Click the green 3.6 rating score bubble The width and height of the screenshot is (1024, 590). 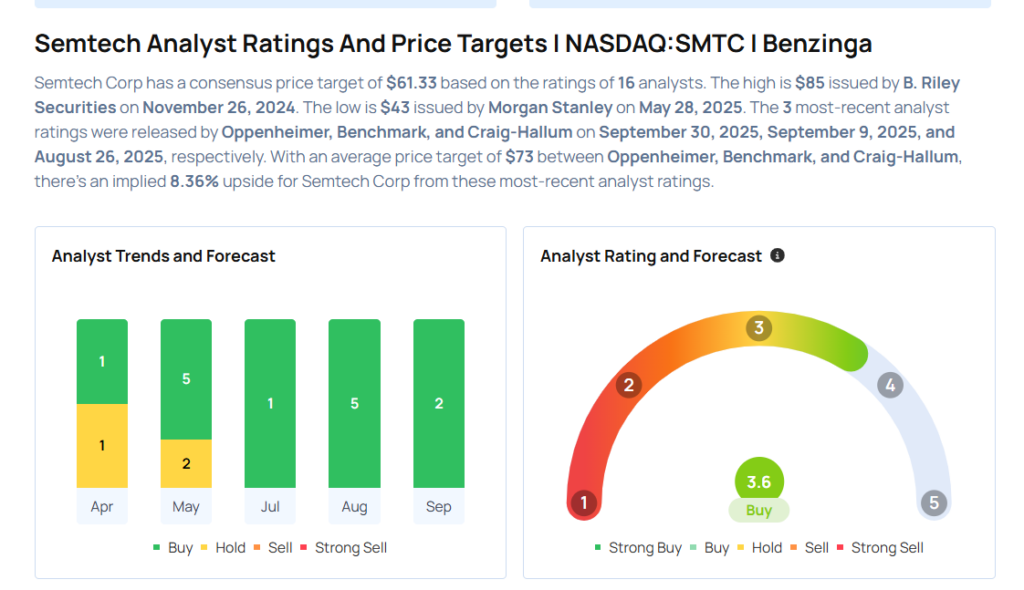point(759,482)
